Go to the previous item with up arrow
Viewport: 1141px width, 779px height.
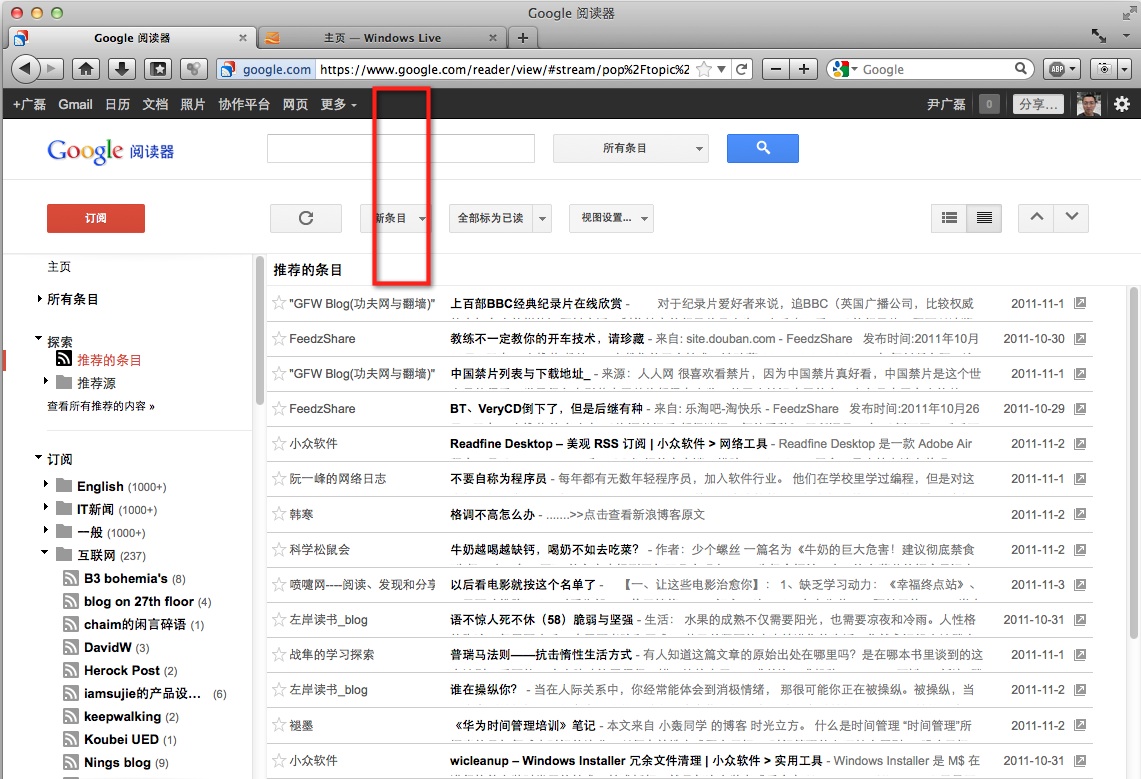coord(1037,217)
